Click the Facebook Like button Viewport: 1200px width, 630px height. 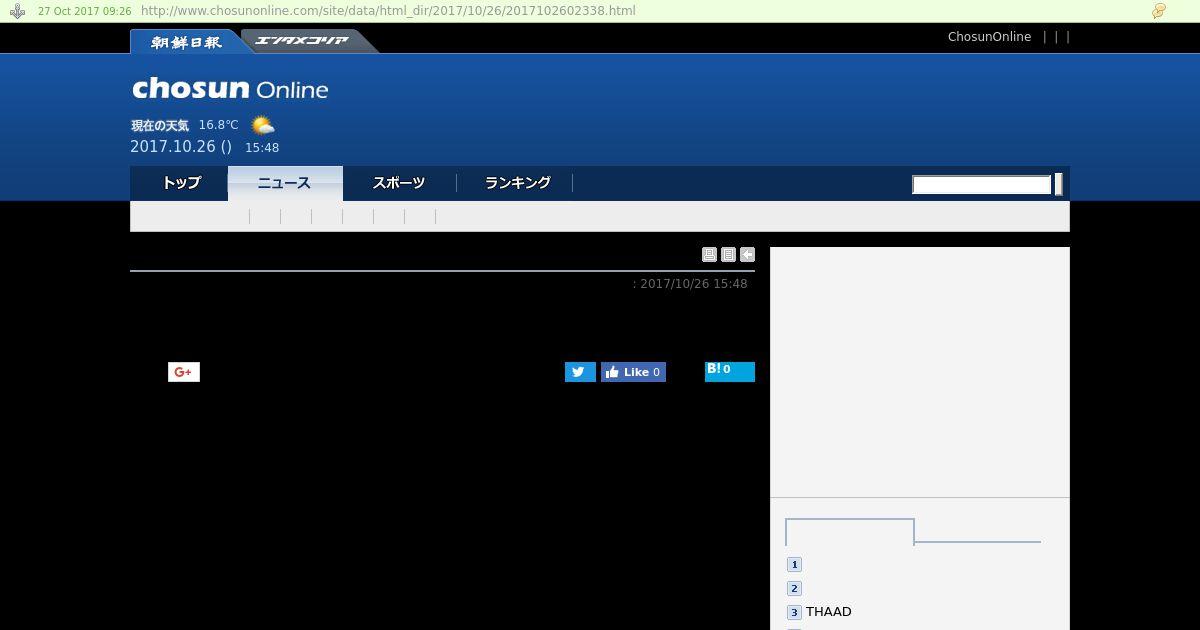tap(633, 372)
